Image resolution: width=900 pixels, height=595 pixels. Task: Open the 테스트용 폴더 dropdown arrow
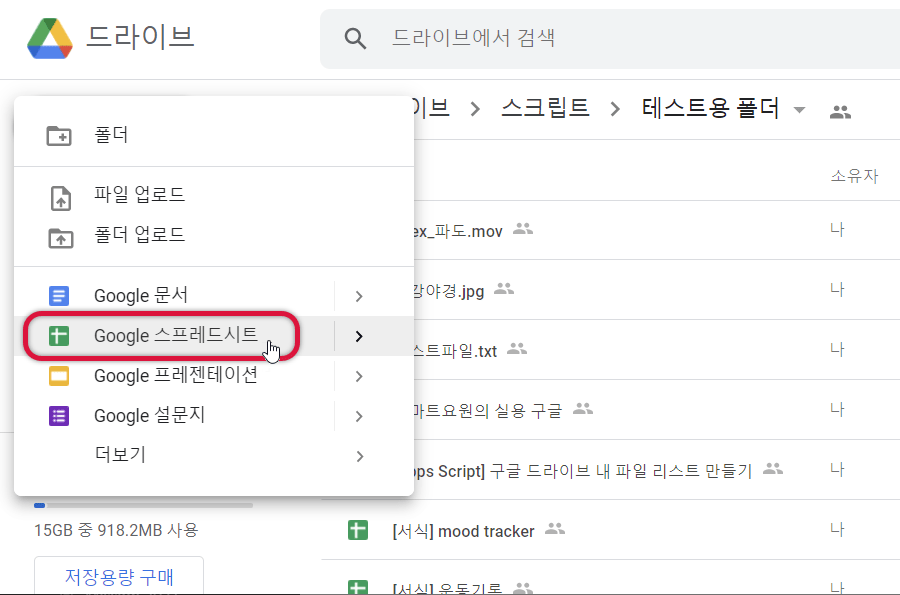798,110
